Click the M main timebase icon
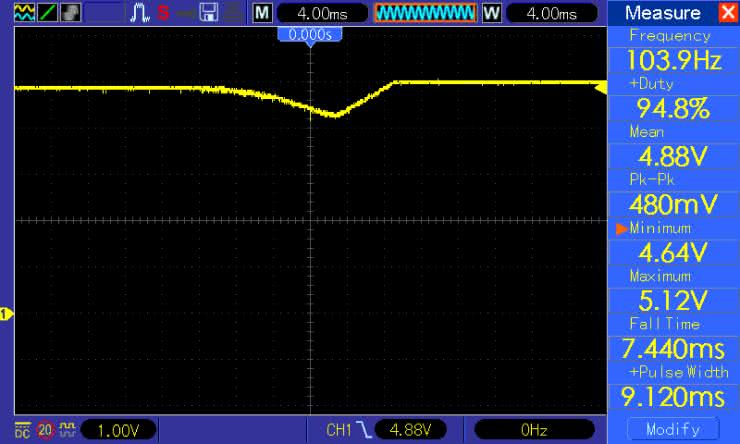Screen dimensions: 740x444 point(262,13)
